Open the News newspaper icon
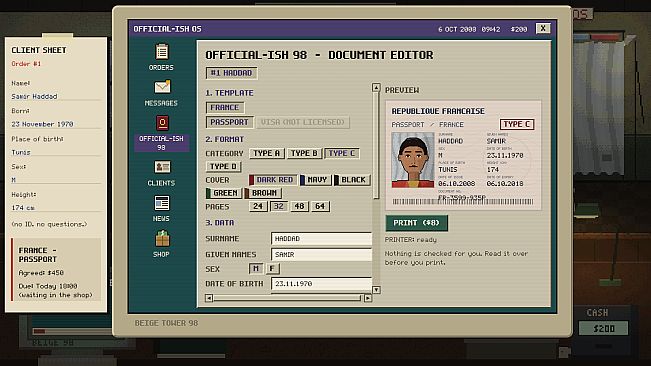 coord(162,203)
